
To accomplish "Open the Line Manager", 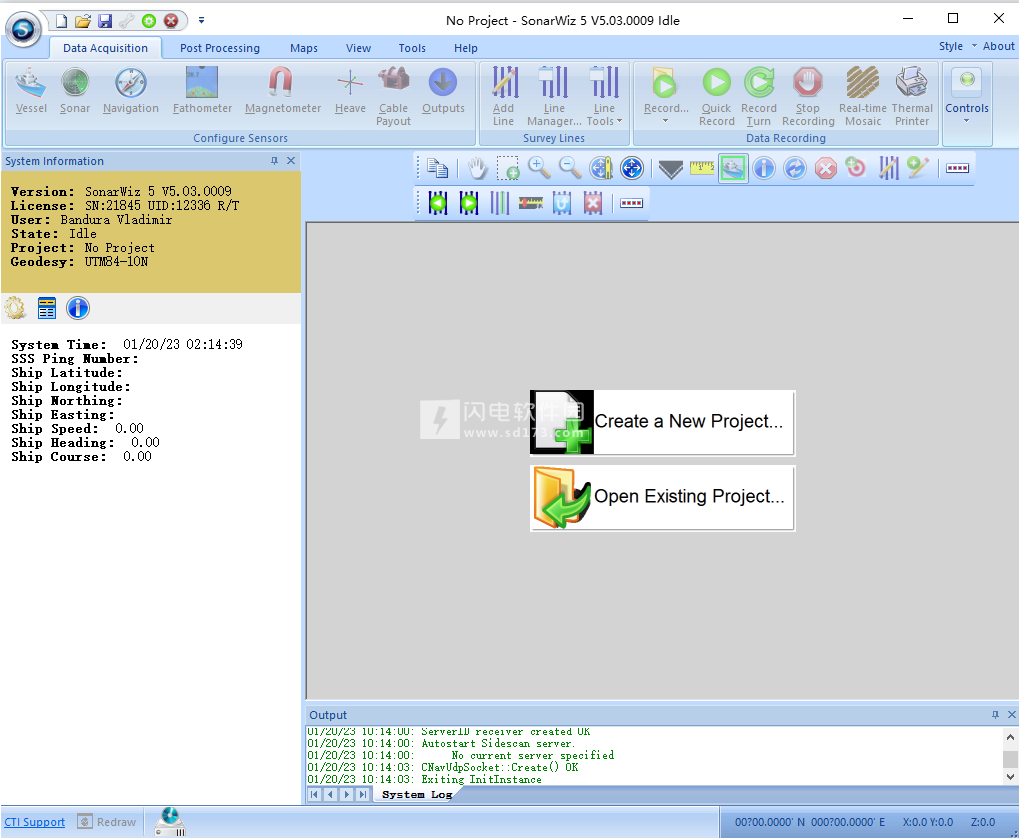I will (x=554, y=96).
